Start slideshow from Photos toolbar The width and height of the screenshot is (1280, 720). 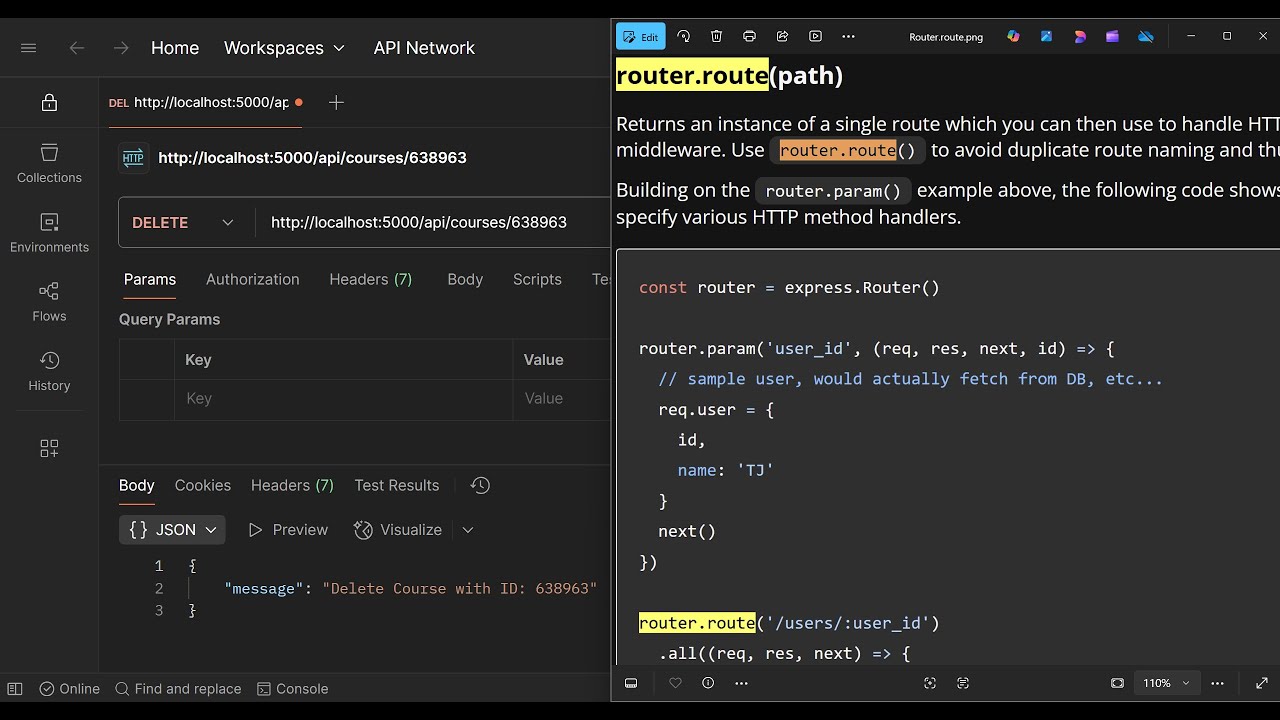815,36
